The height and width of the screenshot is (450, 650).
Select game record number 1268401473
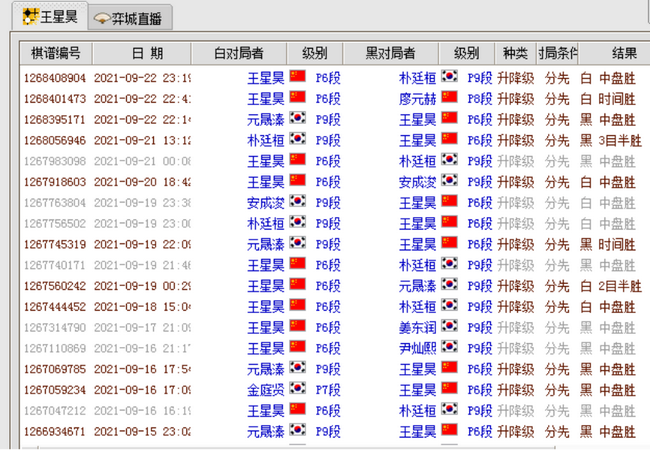click(55, 99)
